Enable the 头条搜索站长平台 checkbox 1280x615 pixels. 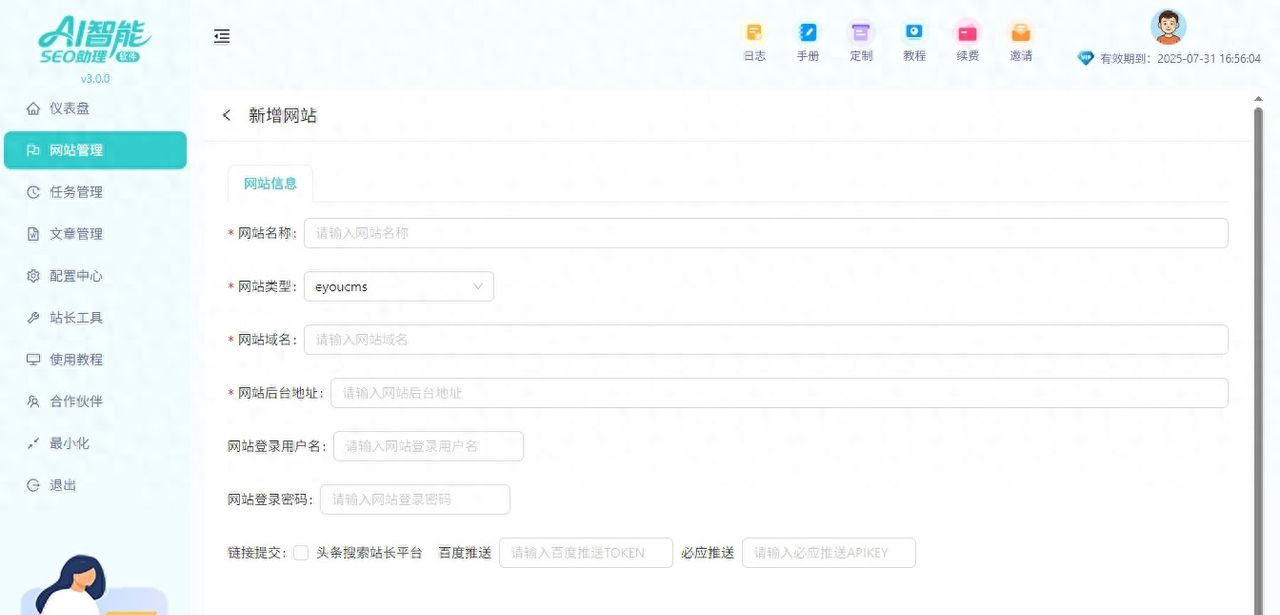301,553
